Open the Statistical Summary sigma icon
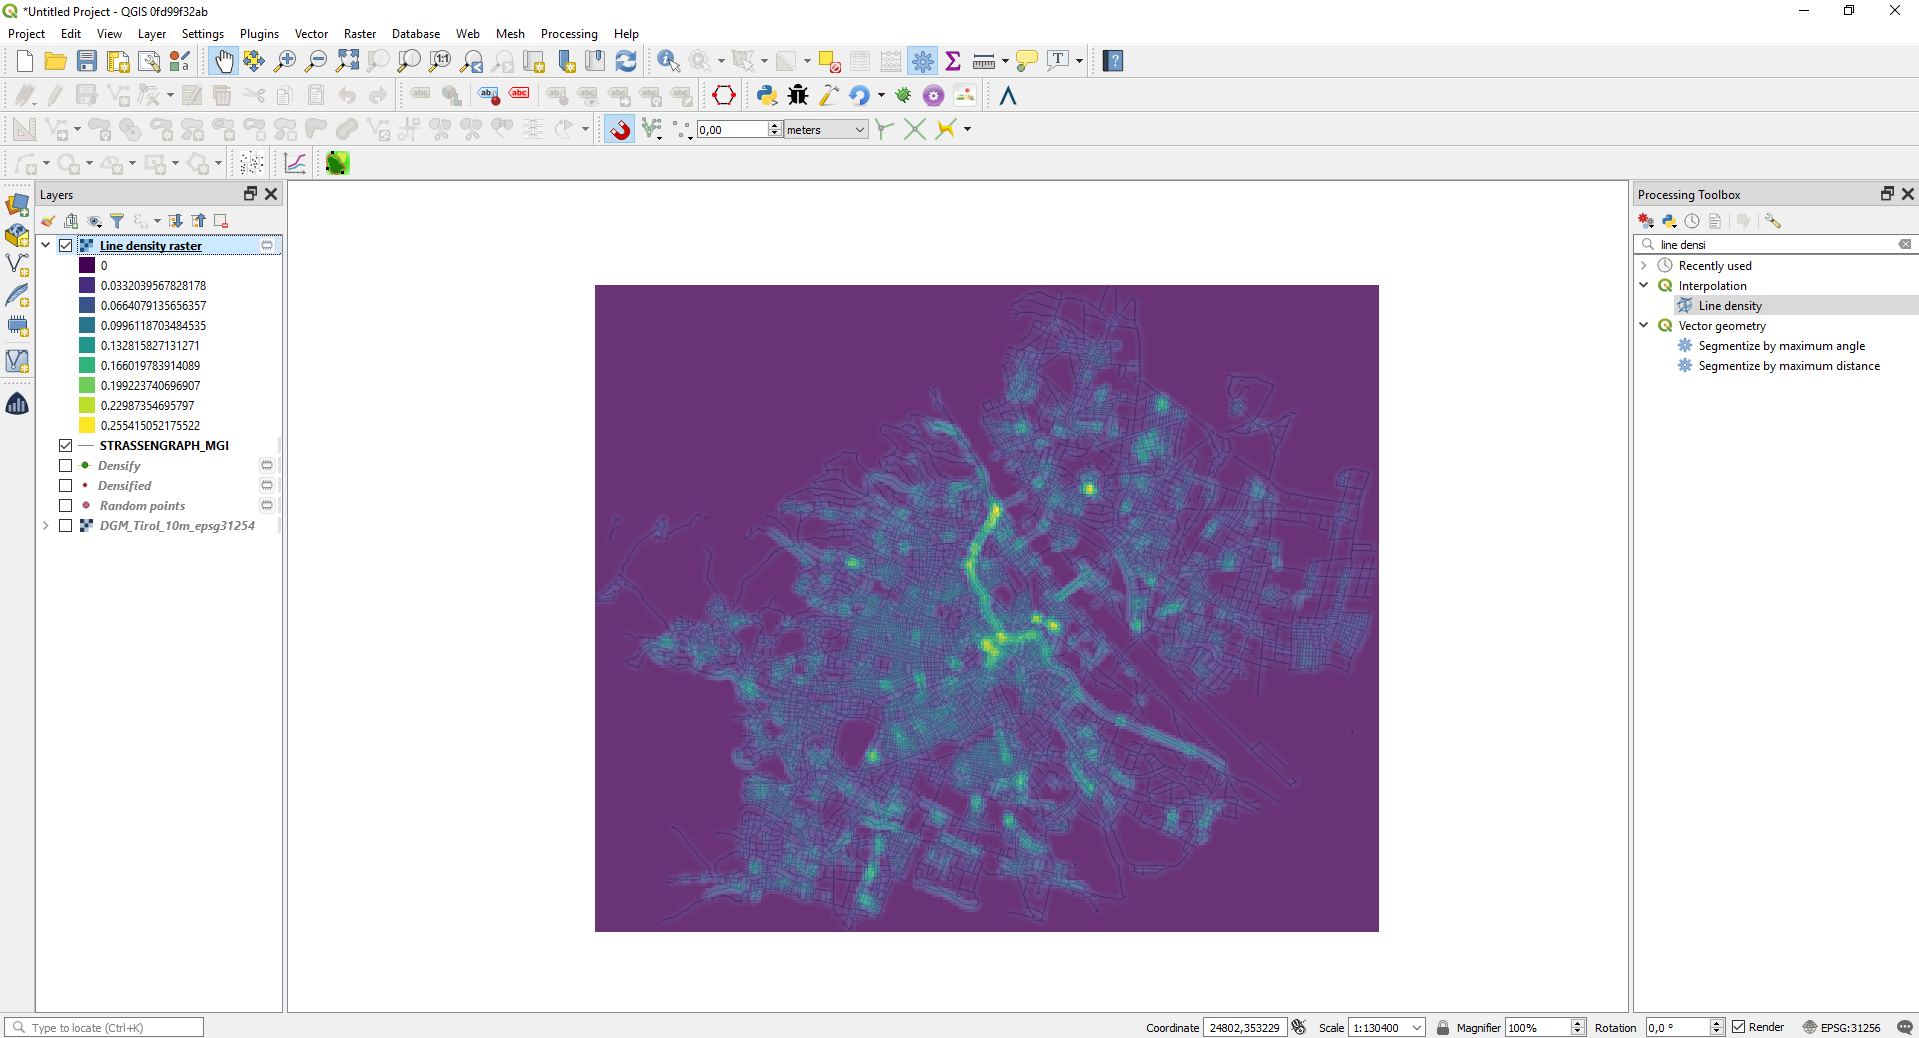The height and width of the screenshot is (1038, 1919). (953, 62)
